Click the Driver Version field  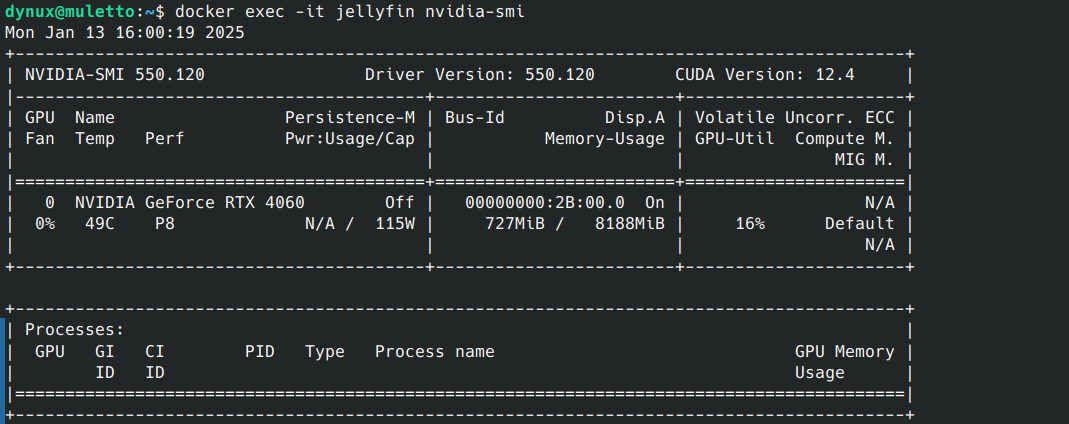pyautogui.click(x=479, y=74)
